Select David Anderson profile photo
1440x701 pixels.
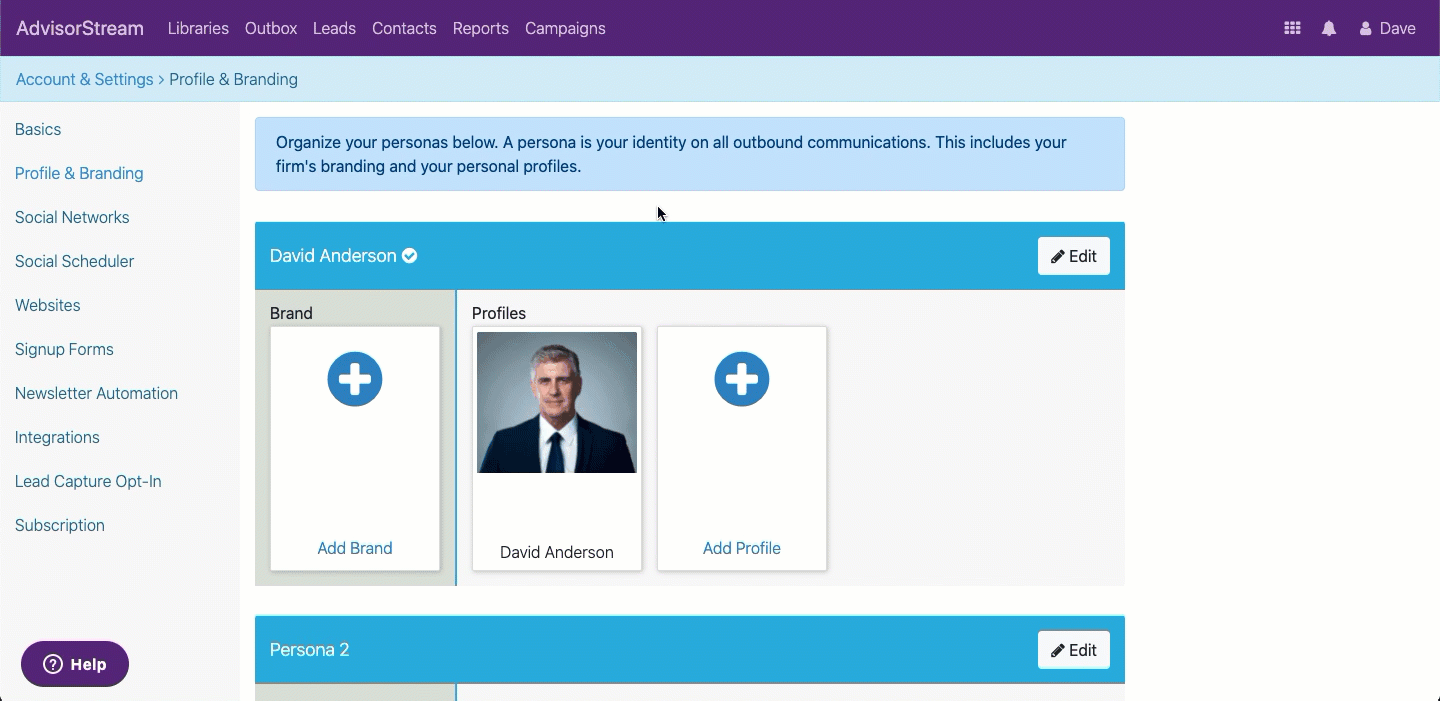click(x=557, y=402)
